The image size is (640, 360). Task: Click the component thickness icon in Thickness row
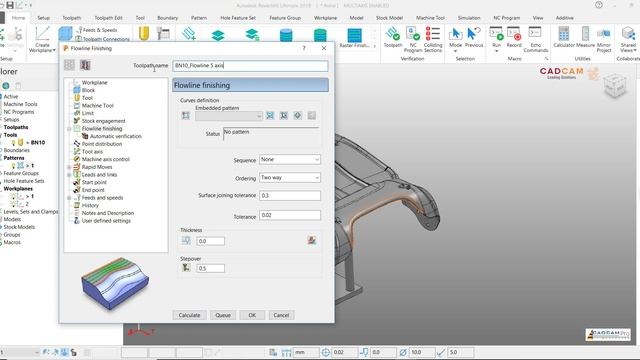click(x=311, y=240)
